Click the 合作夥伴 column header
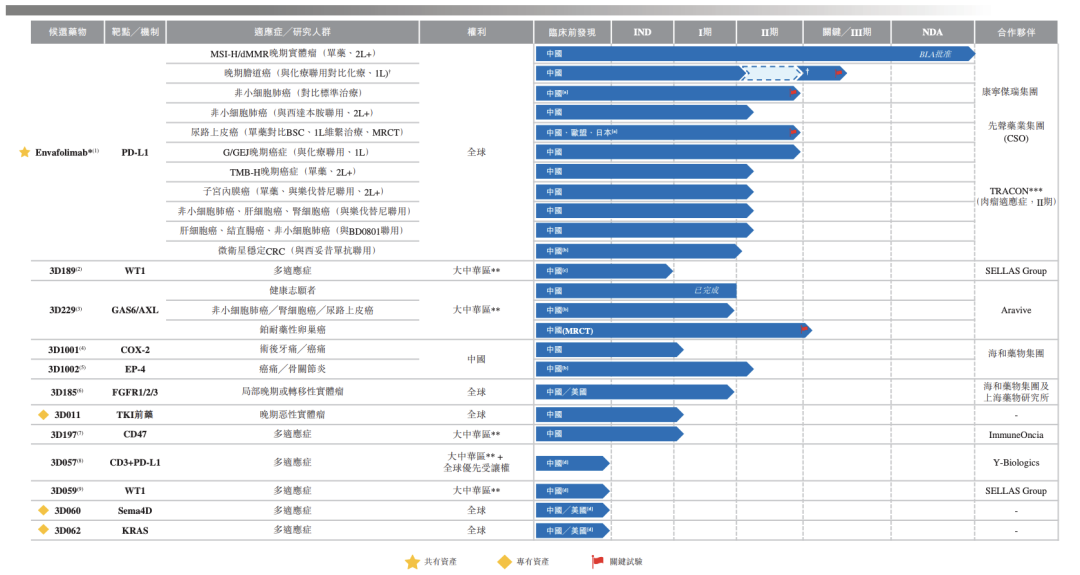 (1016, 32)
